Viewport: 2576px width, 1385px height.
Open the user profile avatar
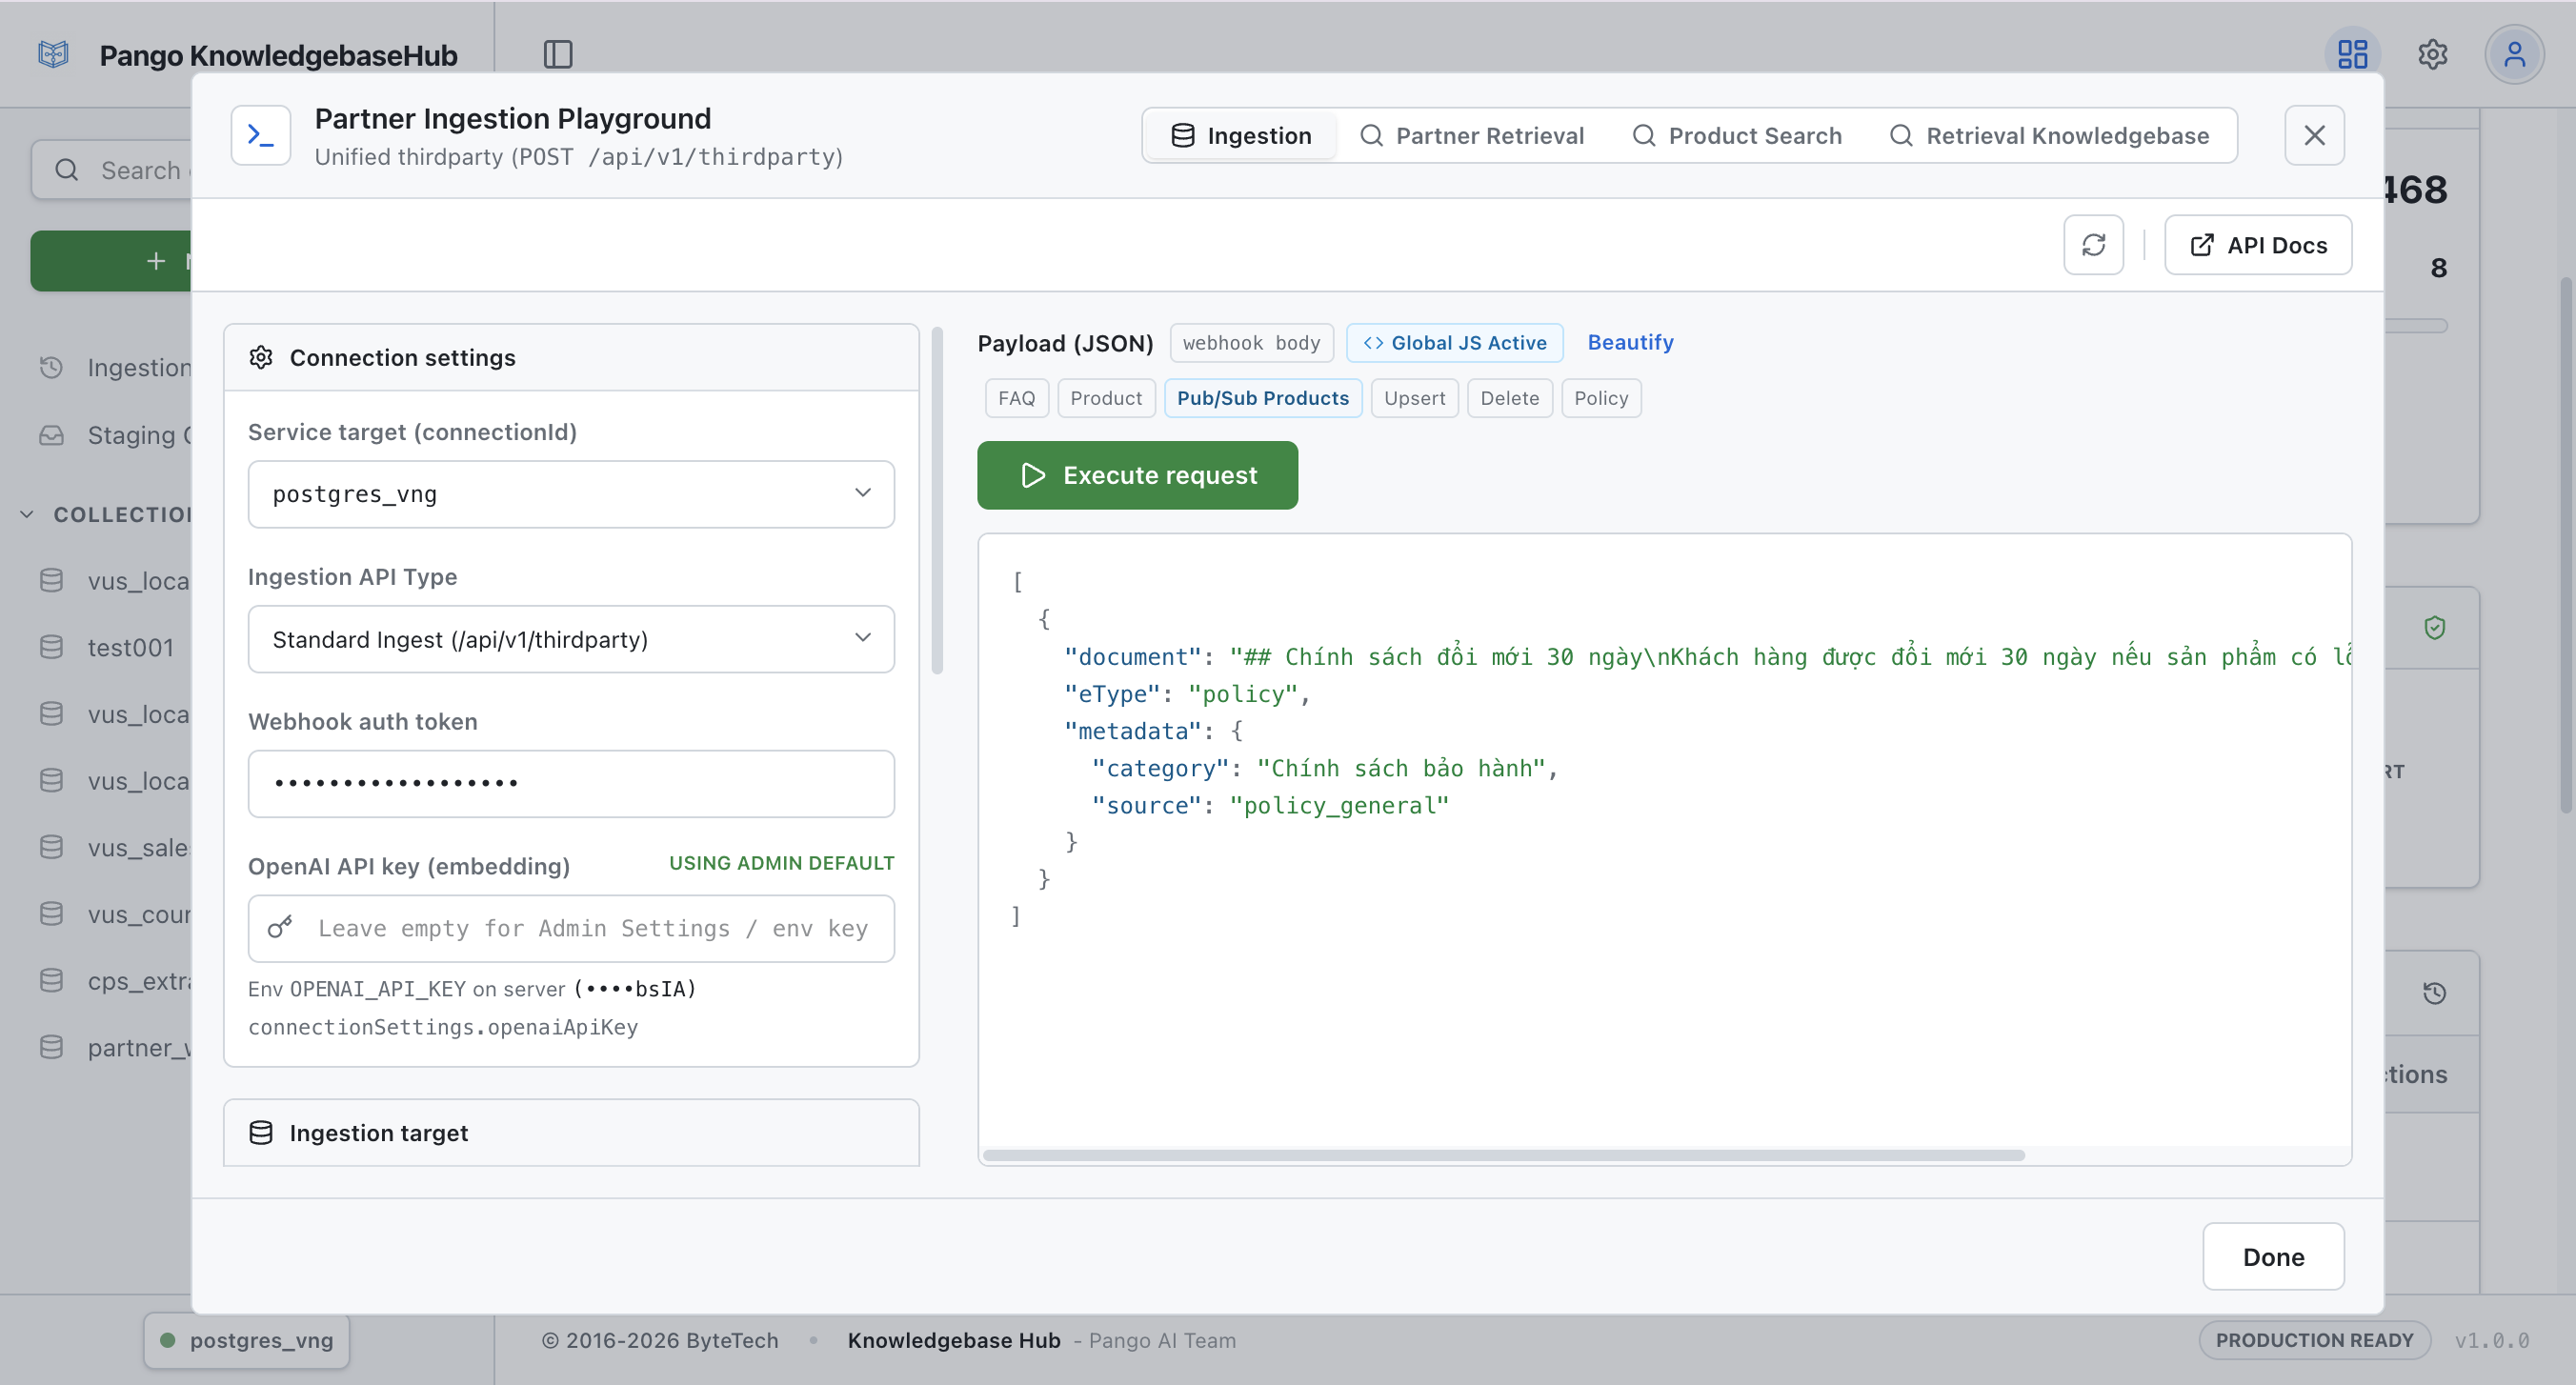pos(2514,54)
